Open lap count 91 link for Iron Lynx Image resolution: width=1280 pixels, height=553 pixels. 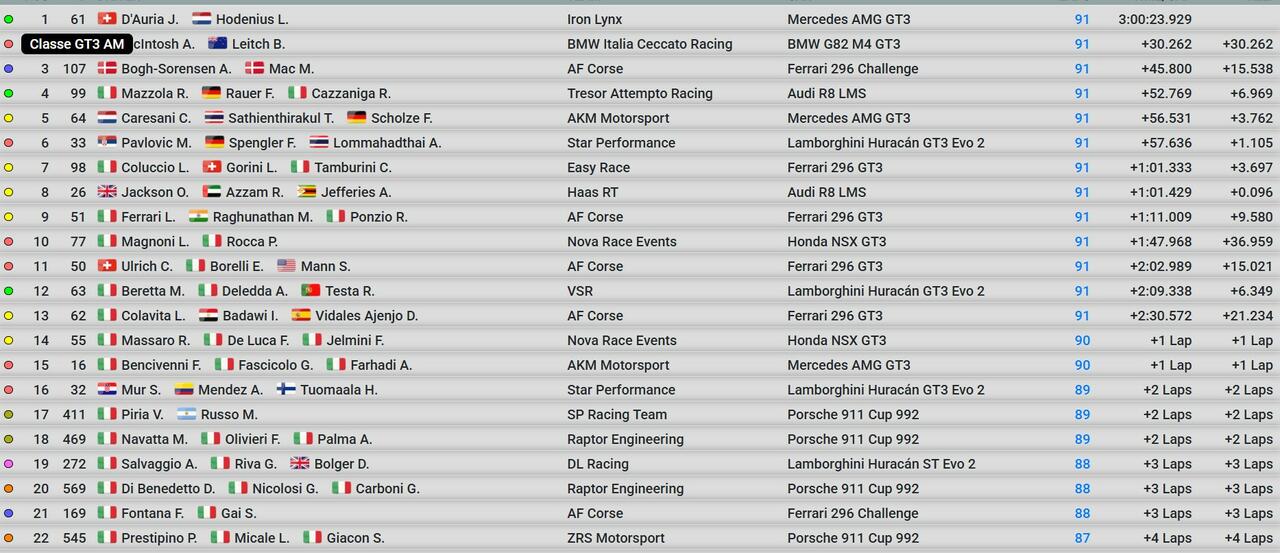pos(1082,19)
